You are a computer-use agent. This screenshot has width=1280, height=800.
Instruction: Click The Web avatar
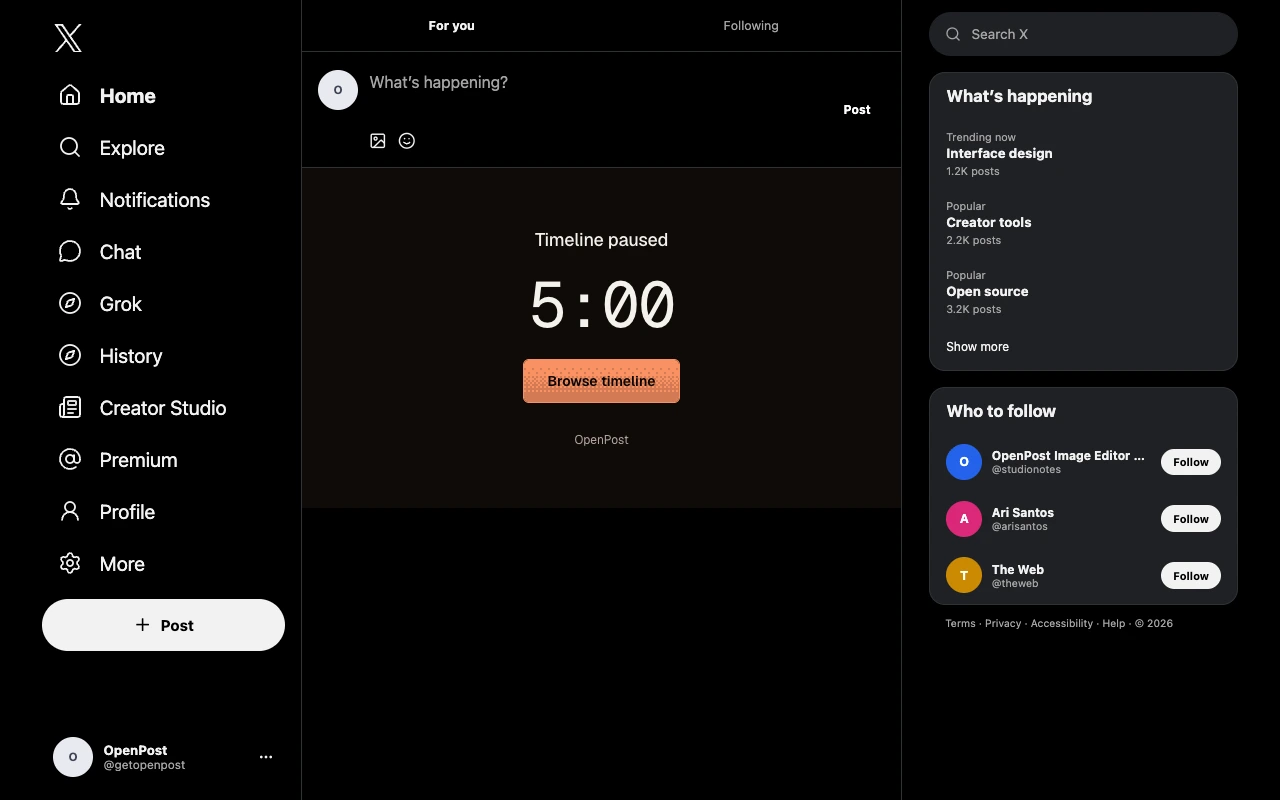(964, 576)
